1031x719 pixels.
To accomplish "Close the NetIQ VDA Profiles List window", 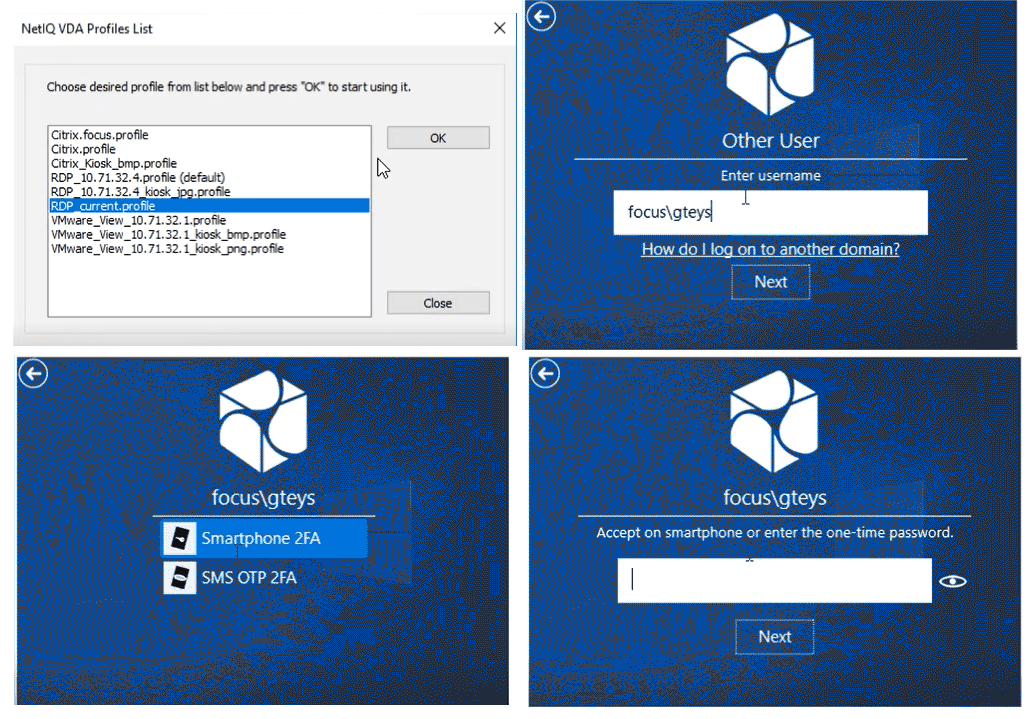I will click(x=500, y=28).
